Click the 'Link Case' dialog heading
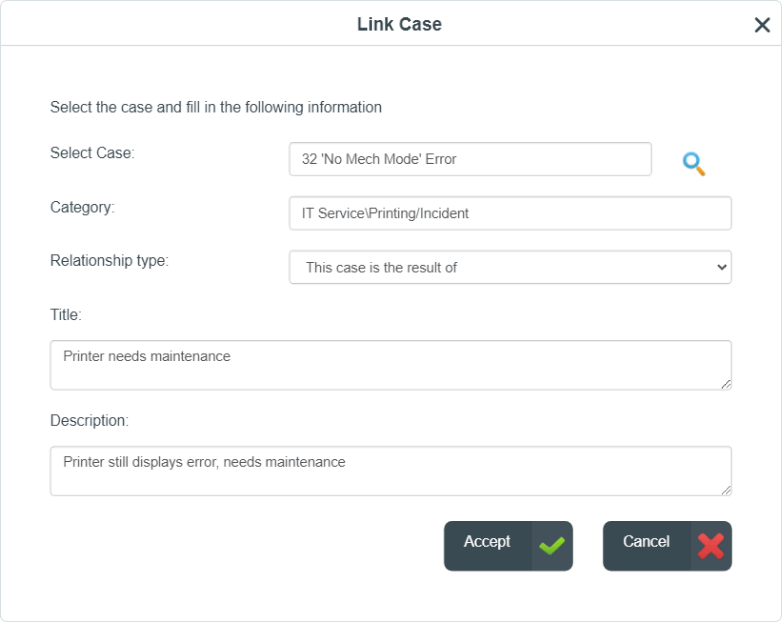Image resolution: width=782 pixels, height=622 pixels. click(x=399, y=24)
